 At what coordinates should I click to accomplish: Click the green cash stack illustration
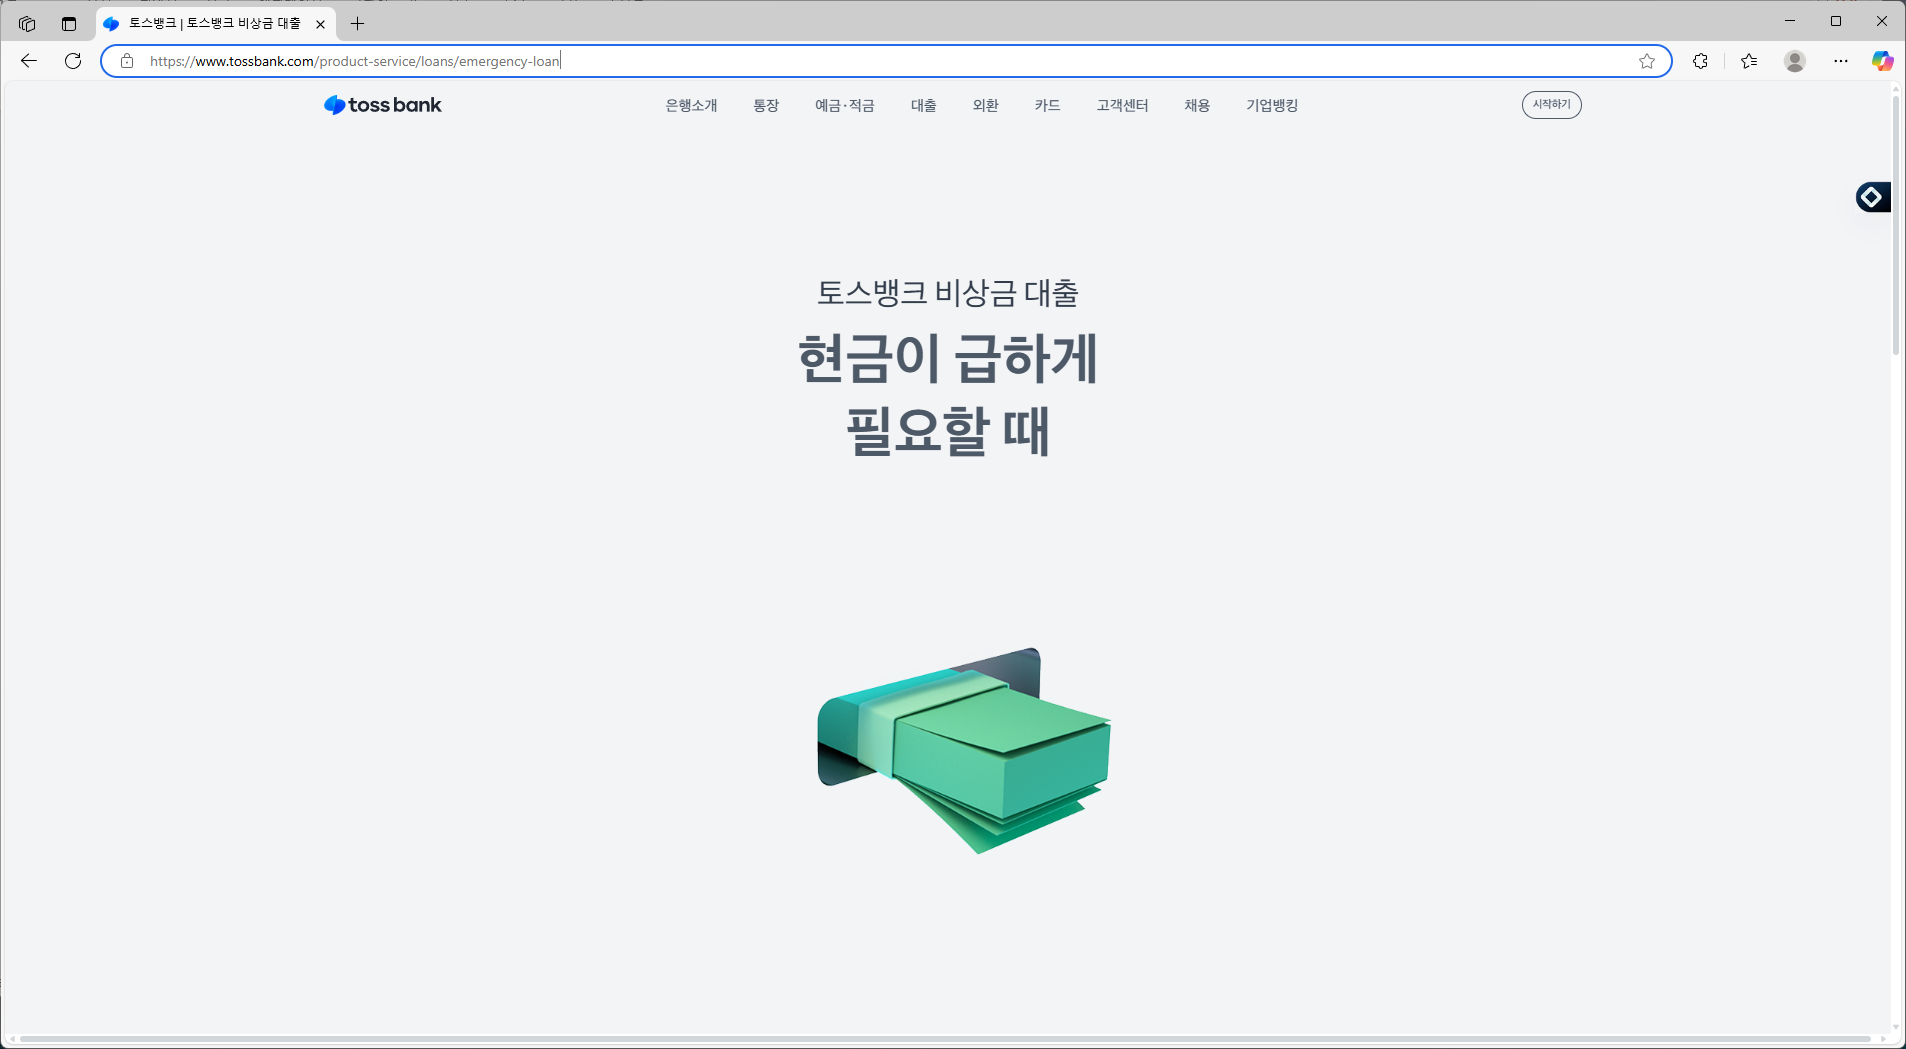pos(964,750)
